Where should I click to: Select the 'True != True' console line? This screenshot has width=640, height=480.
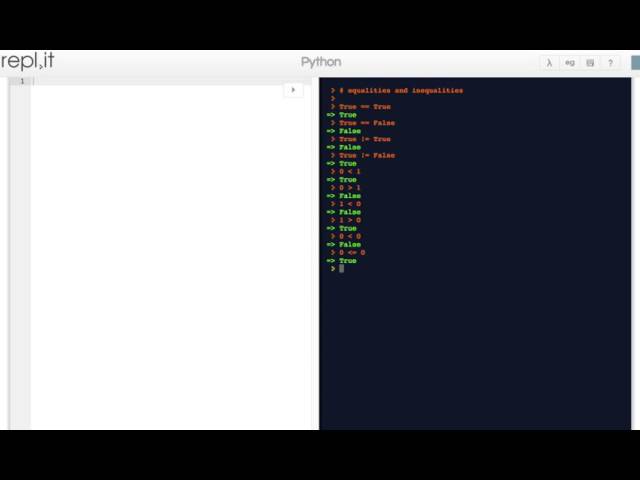(x=364, y=139)
